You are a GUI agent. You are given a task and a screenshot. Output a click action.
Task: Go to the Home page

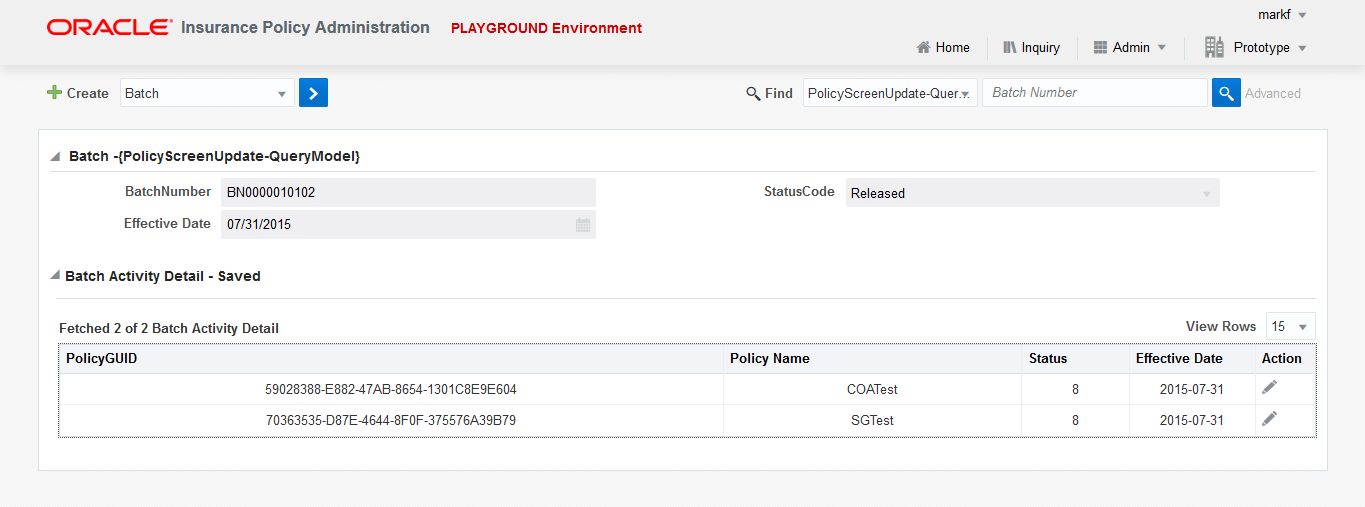point(943,47)
